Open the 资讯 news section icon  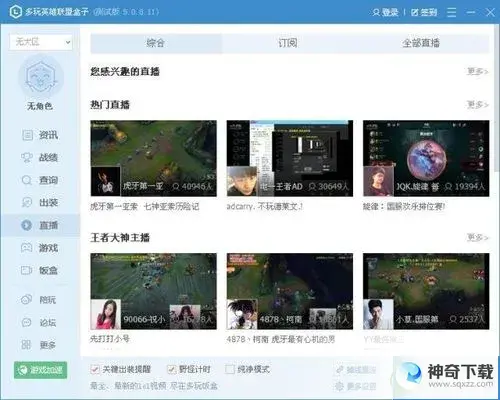(27, 135)
